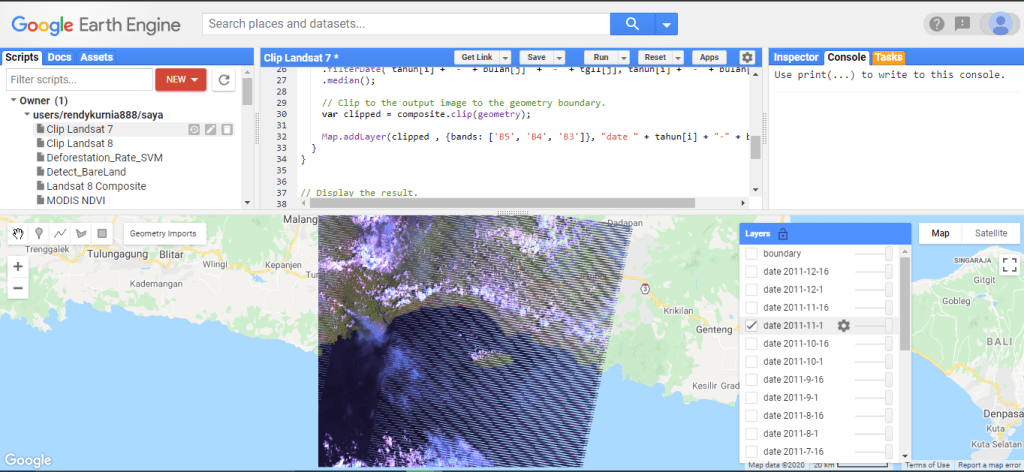
Task: Delete the Clip Landsat 7 script
Action: [227, 129]
